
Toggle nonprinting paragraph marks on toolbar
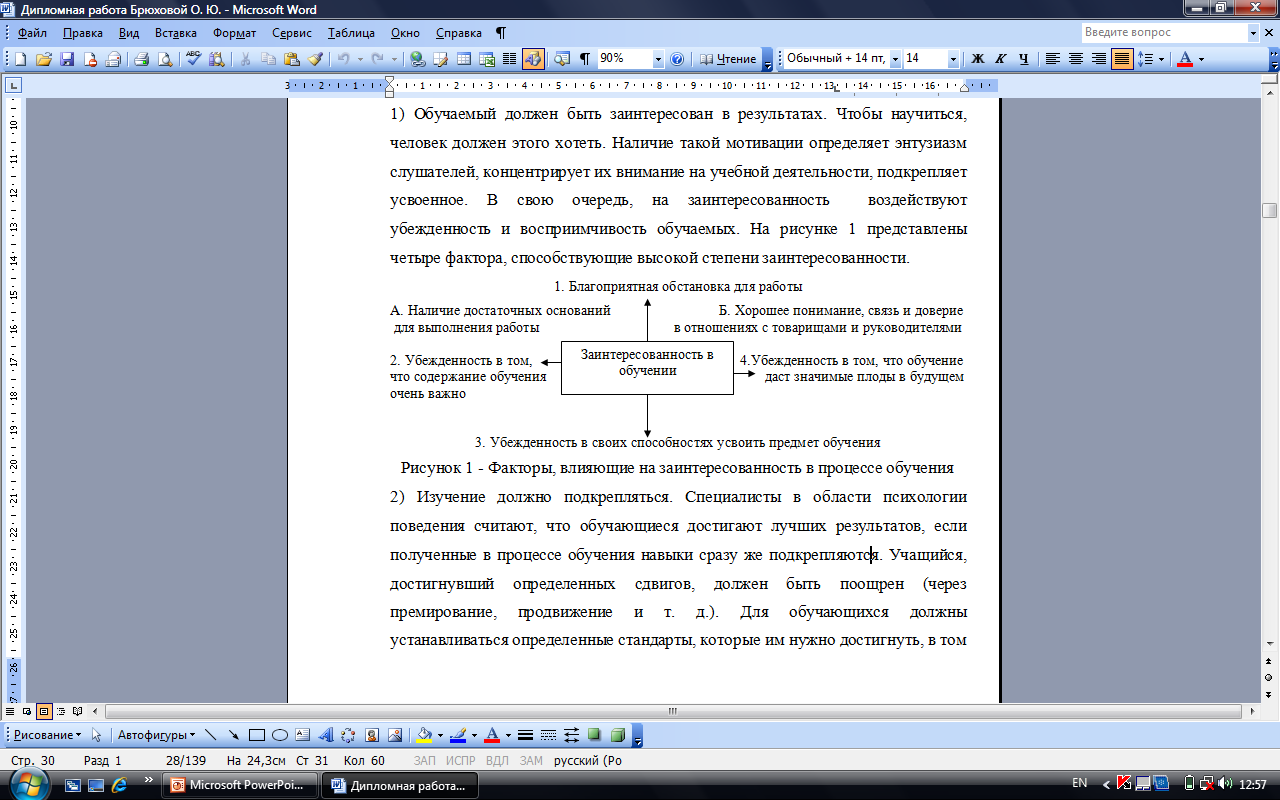(585, 59)
